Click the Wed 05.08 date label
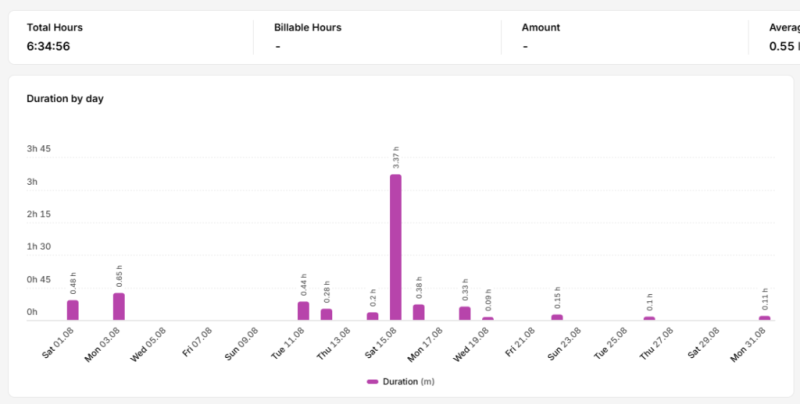Image resolution: width=800 pixels, height=404 pixels. [x=148, y=344]
